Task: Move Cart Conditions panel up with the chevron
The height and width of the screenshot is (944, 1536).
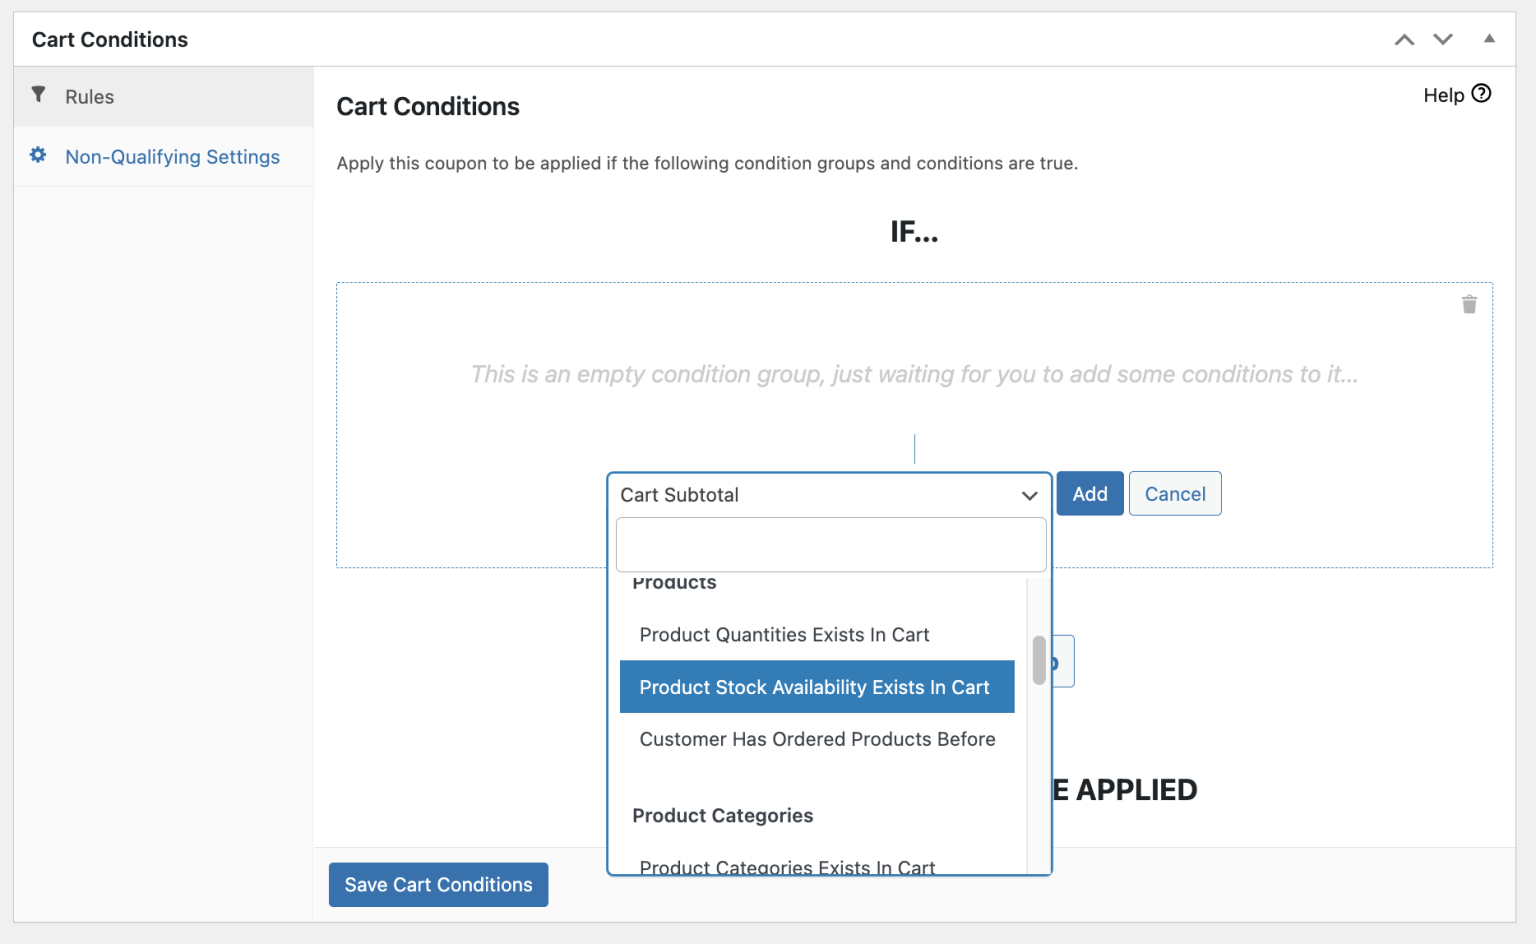Action: coord(1404,39)
